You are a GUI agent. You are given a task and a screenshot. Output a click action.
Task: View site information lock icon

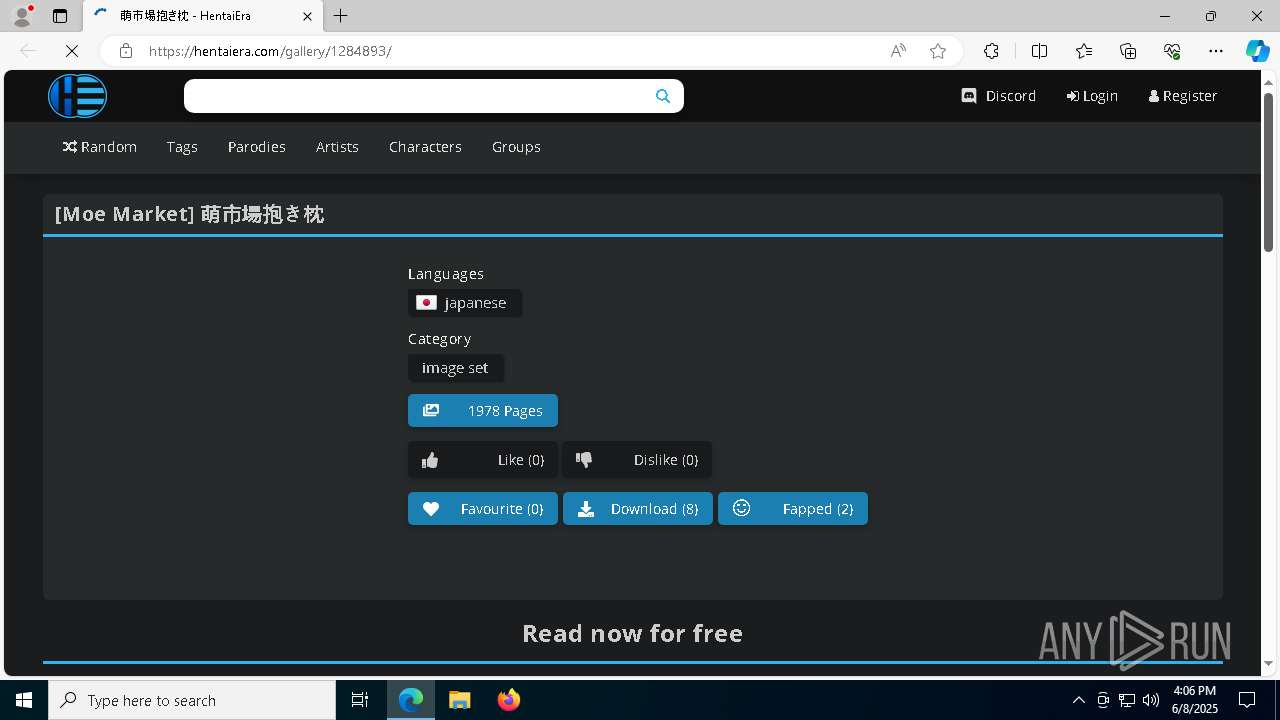pos(126,51)
